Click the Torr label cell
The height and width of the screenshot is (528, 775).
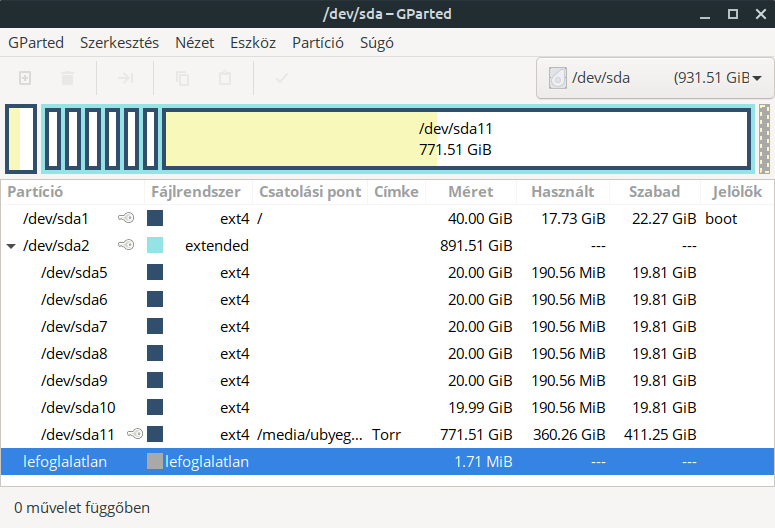386,435
